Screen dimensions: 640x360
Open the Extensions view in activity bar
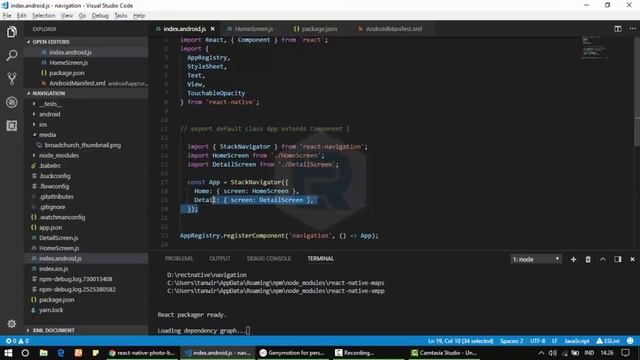coord(11,125)
